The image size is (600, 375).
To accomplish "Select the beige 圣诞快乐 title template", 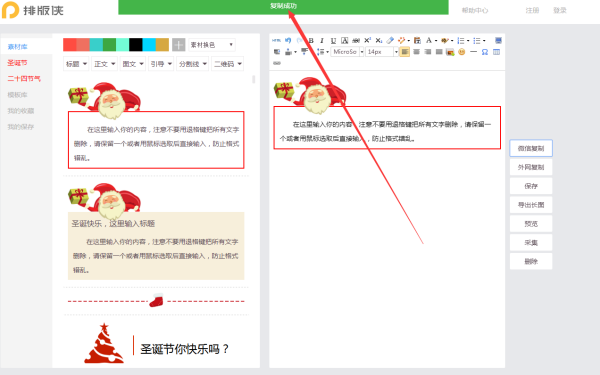I will (x=156, y=232).
